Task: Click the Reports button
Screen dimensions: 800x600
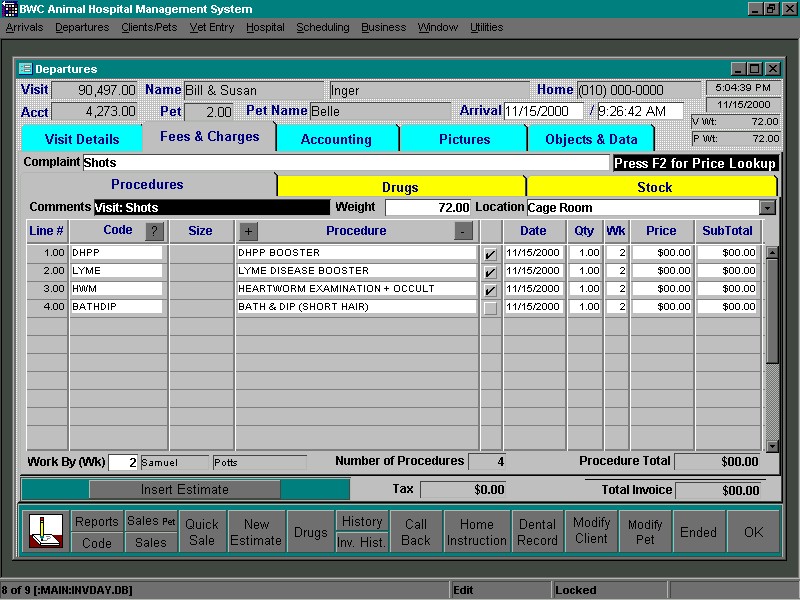Action: click(97, 521)
